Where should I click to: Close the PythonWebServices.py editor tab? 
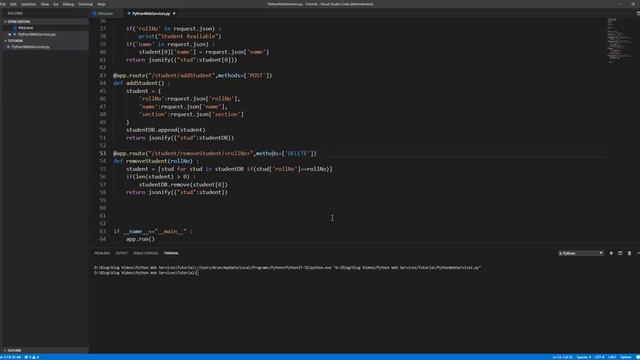click(174, 13)
